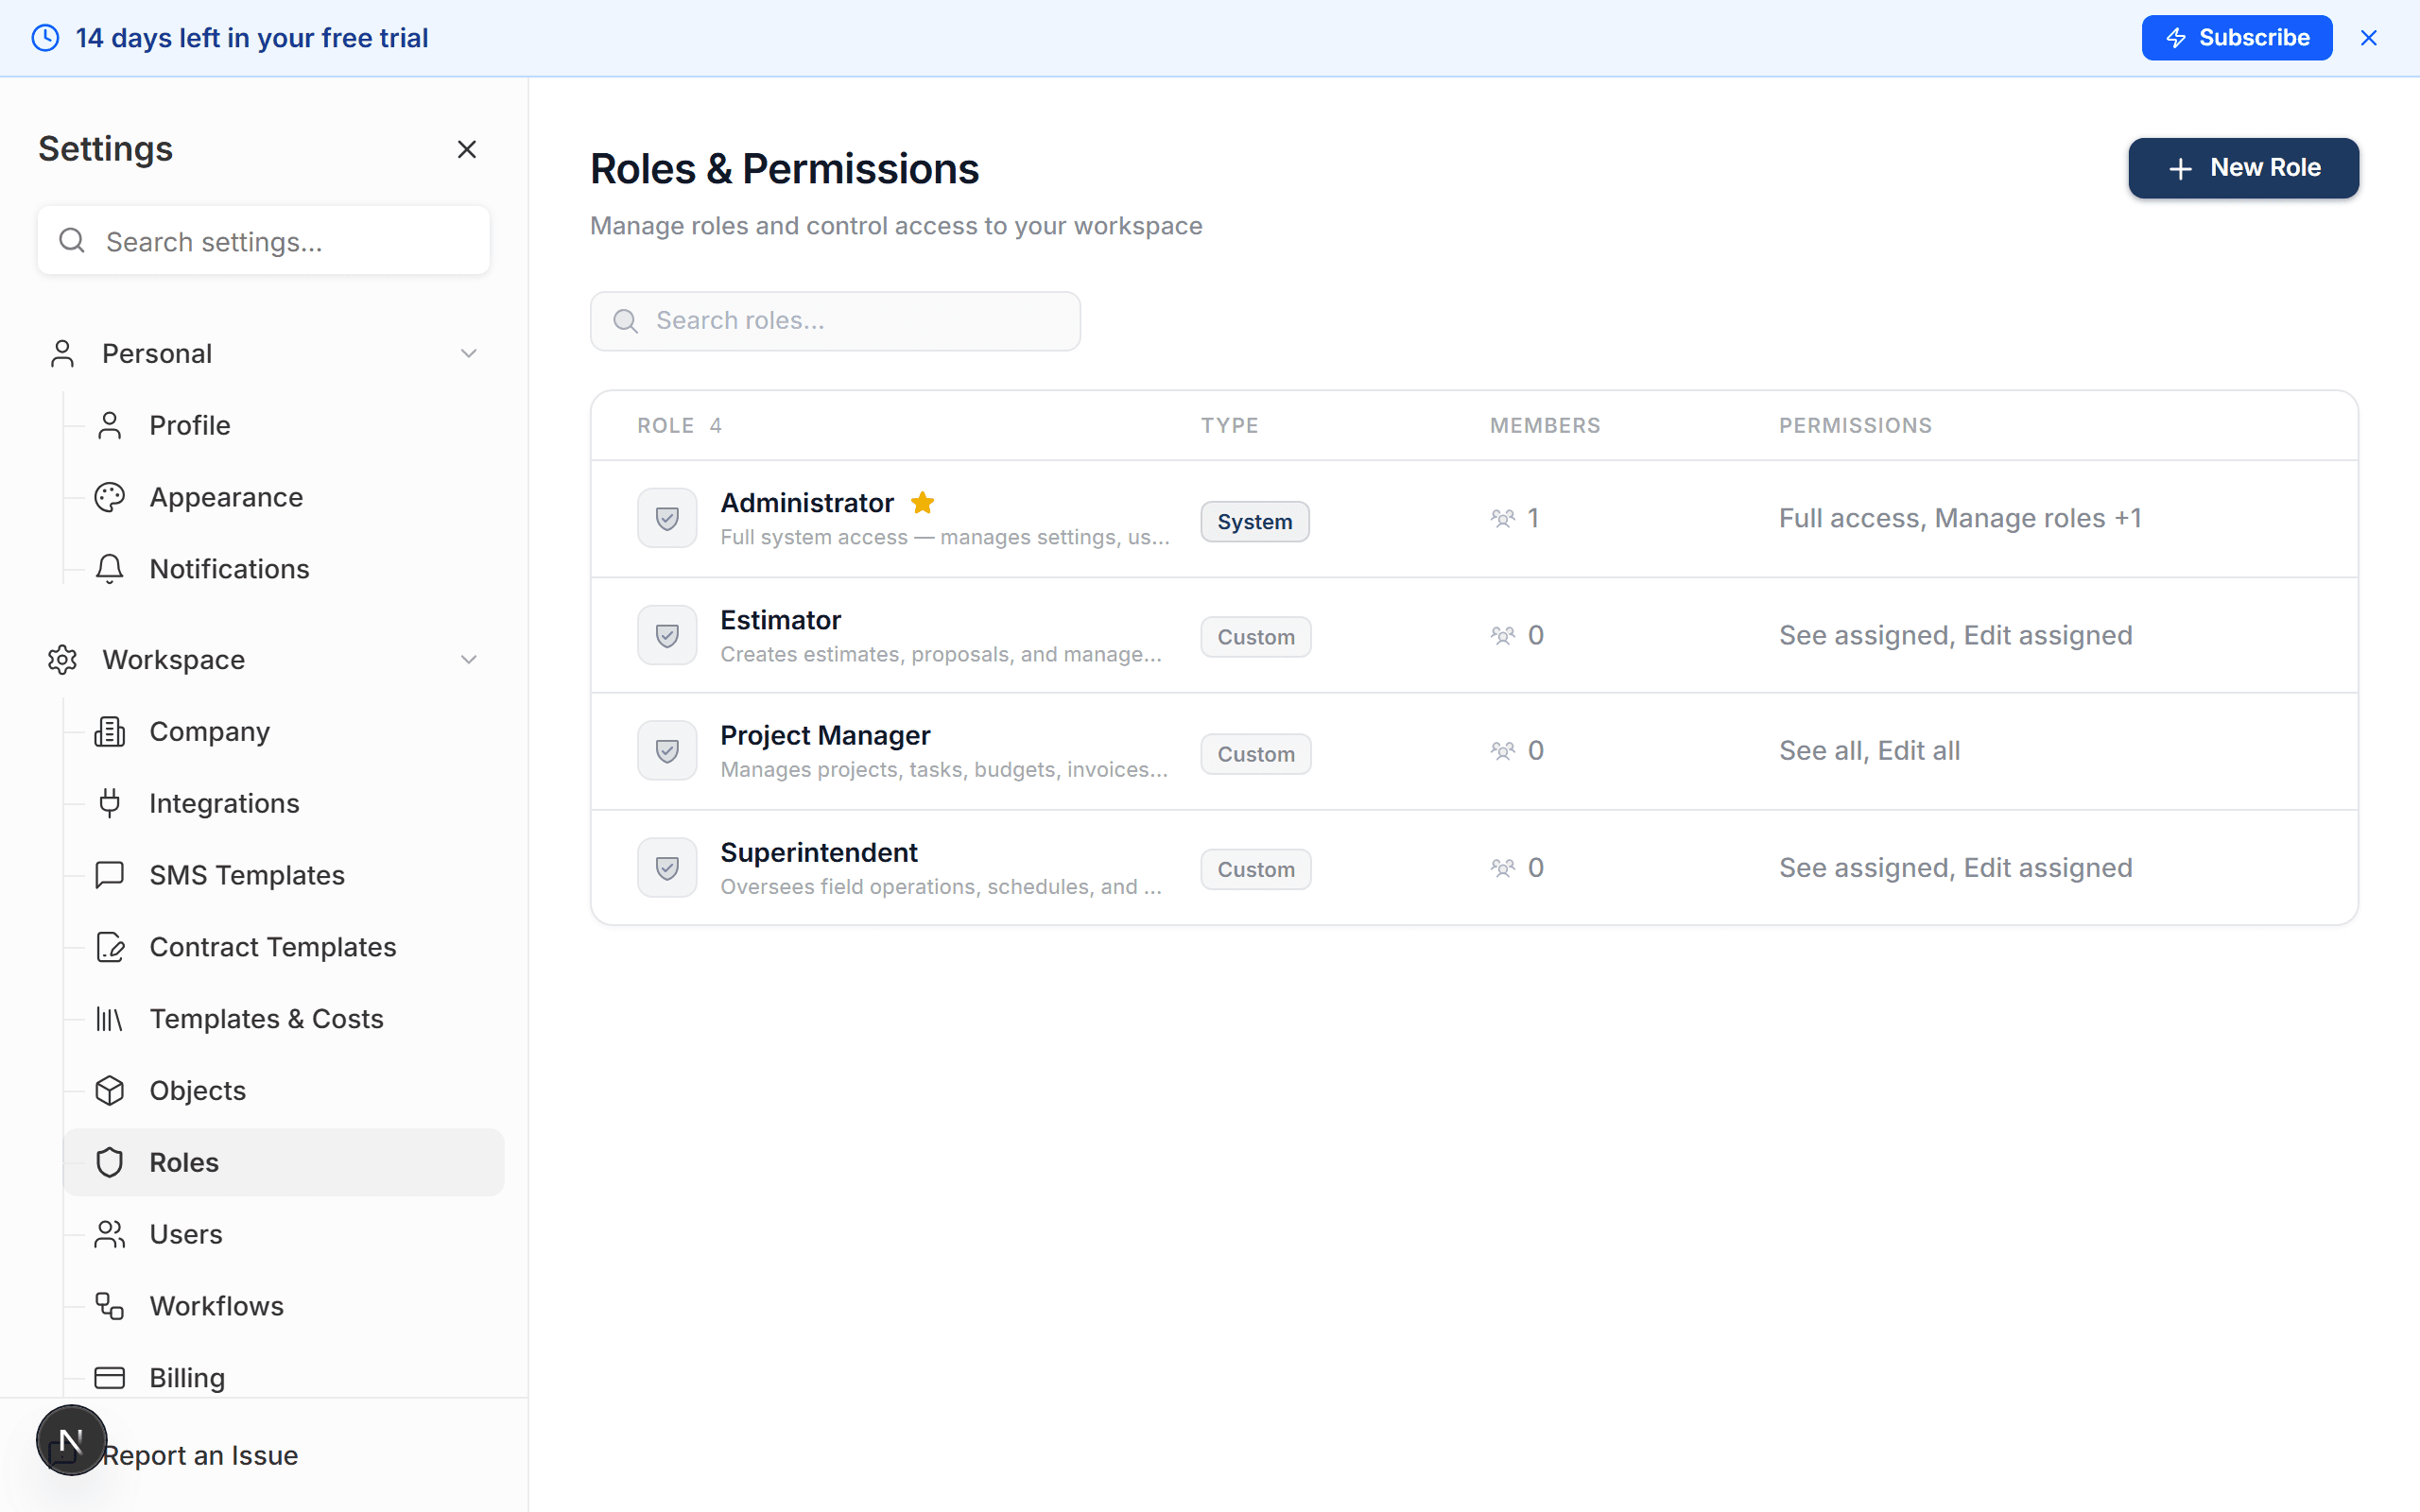This screenshot has height=1512, width=2420.
Task: Click the SMS Templates chat icon
Action: click(110, 874)
